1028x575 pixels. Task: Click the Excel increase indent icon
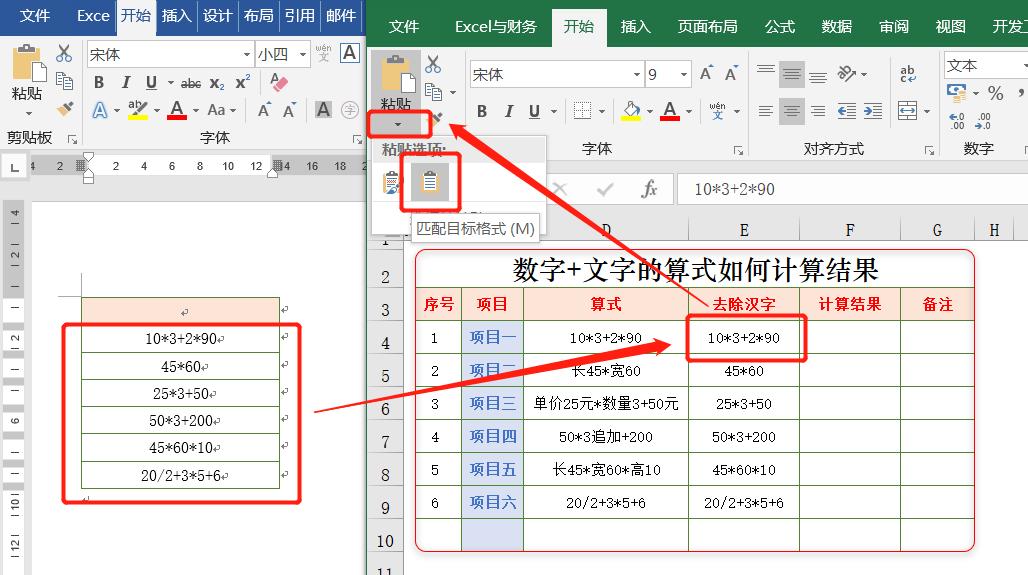[873, 111]
